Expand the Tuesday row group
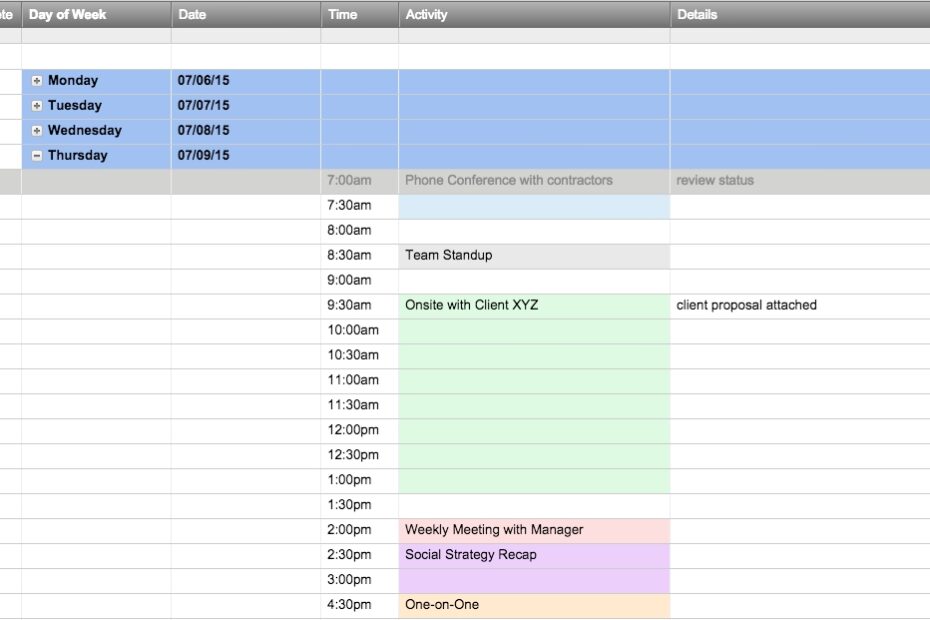The image size is (930, 620). click(x=35, y=105)
